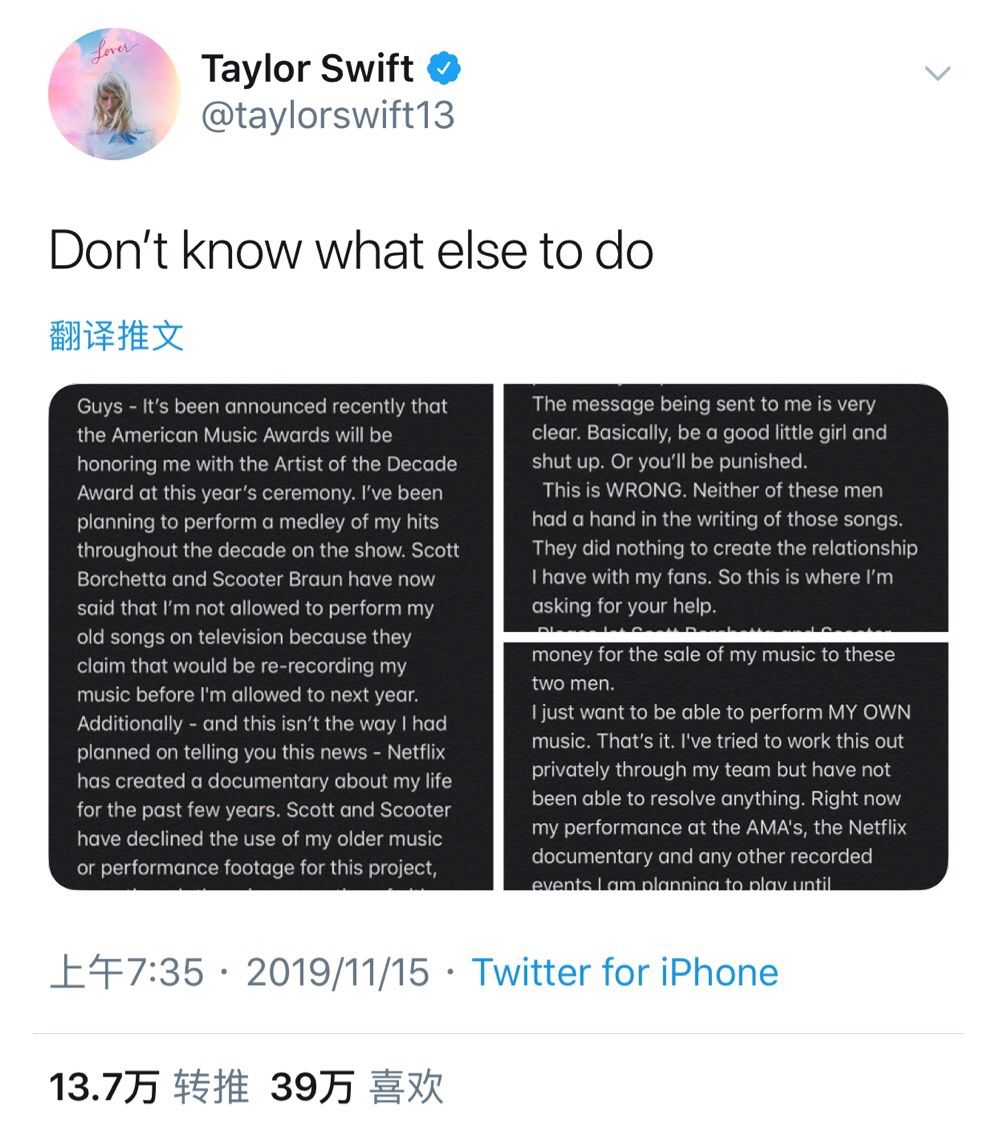The height and width of the screenshot is (1127, 997).
Task: Open Taylor Swift's profile picture avatar
Action: click(x=114, y=94)
